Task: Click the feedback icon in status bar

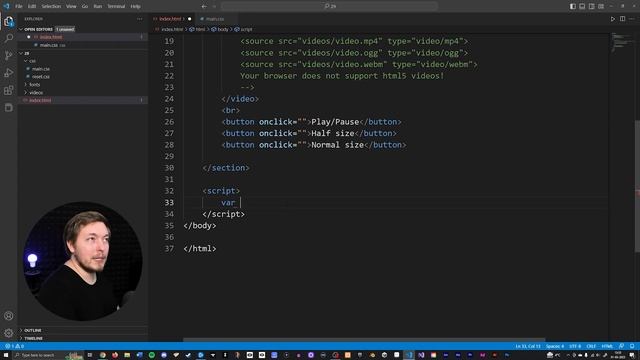Action: (x=621, y=346)
